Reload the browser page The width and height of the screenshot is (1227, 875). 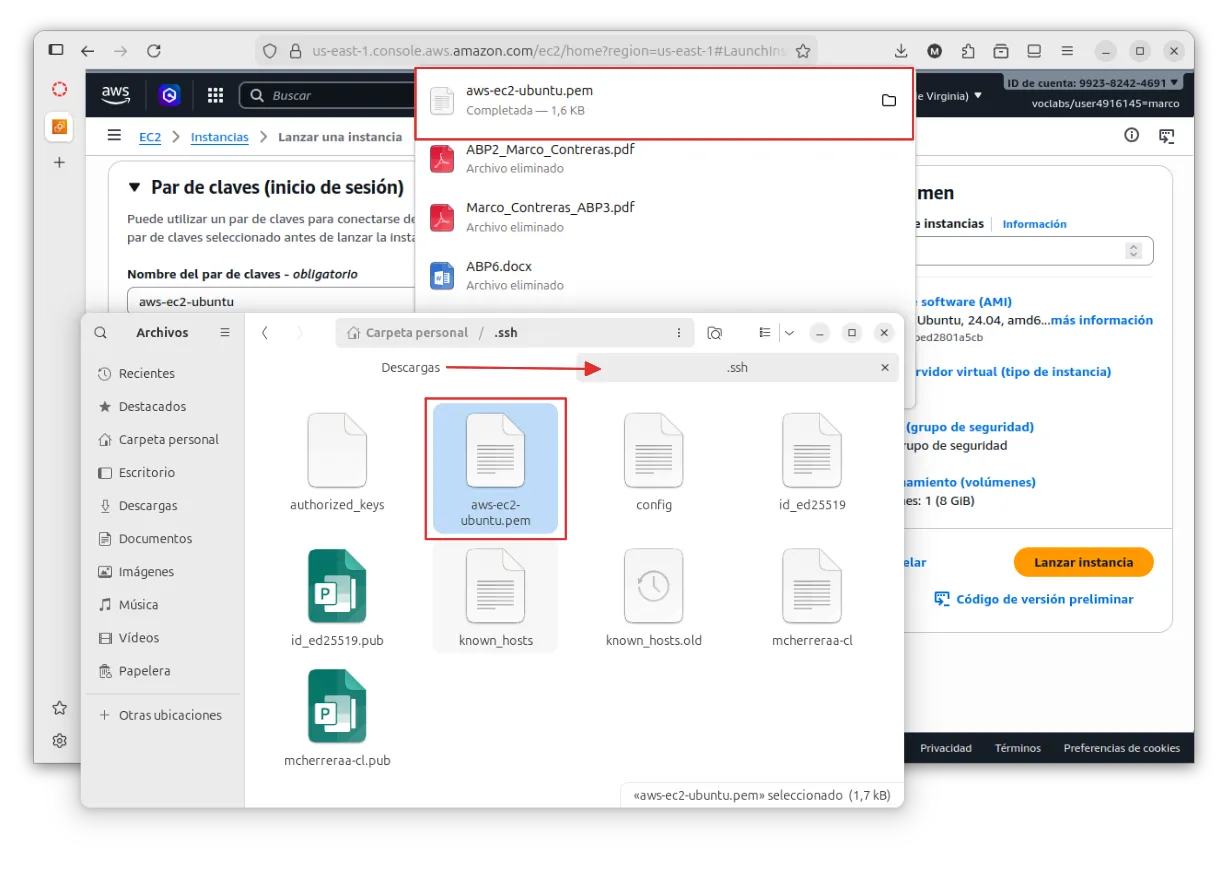pyautogui.click(x=153, y=51)
